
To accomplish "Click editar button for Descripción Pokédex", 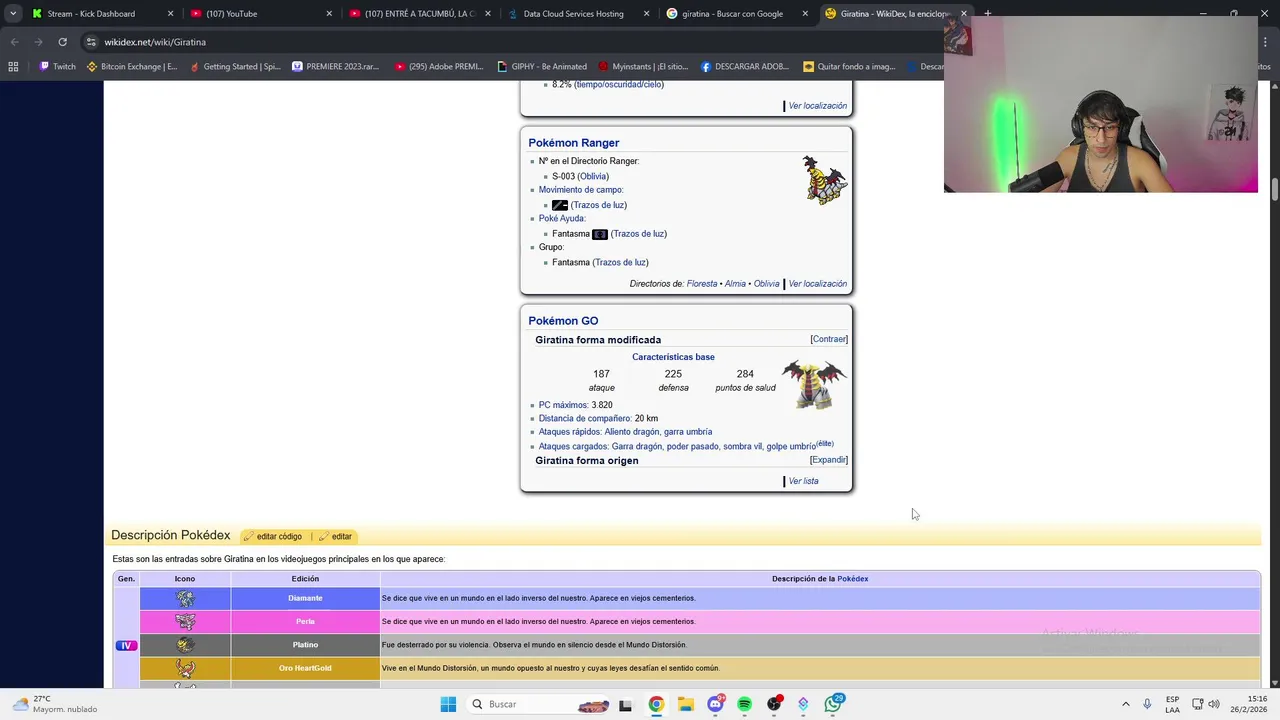I will point(335,537).
